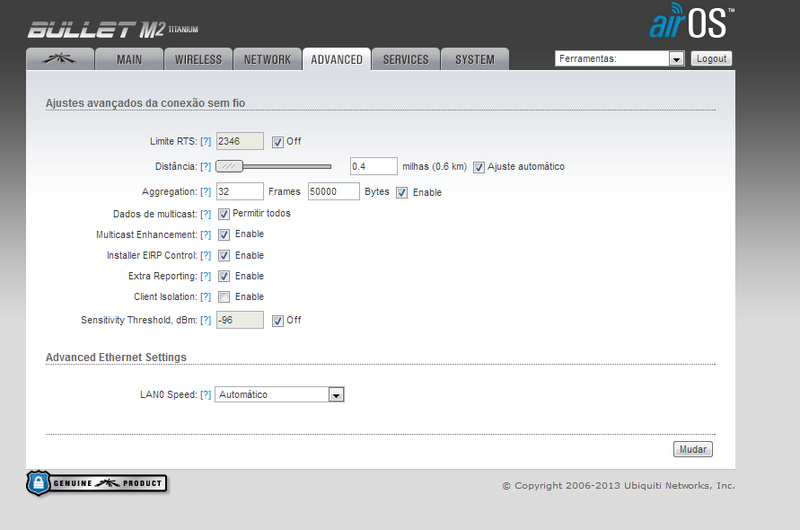Open the Ferramentas tools dropdown
This screenshot has width=800, height=530.
click(x=619, y=59)
